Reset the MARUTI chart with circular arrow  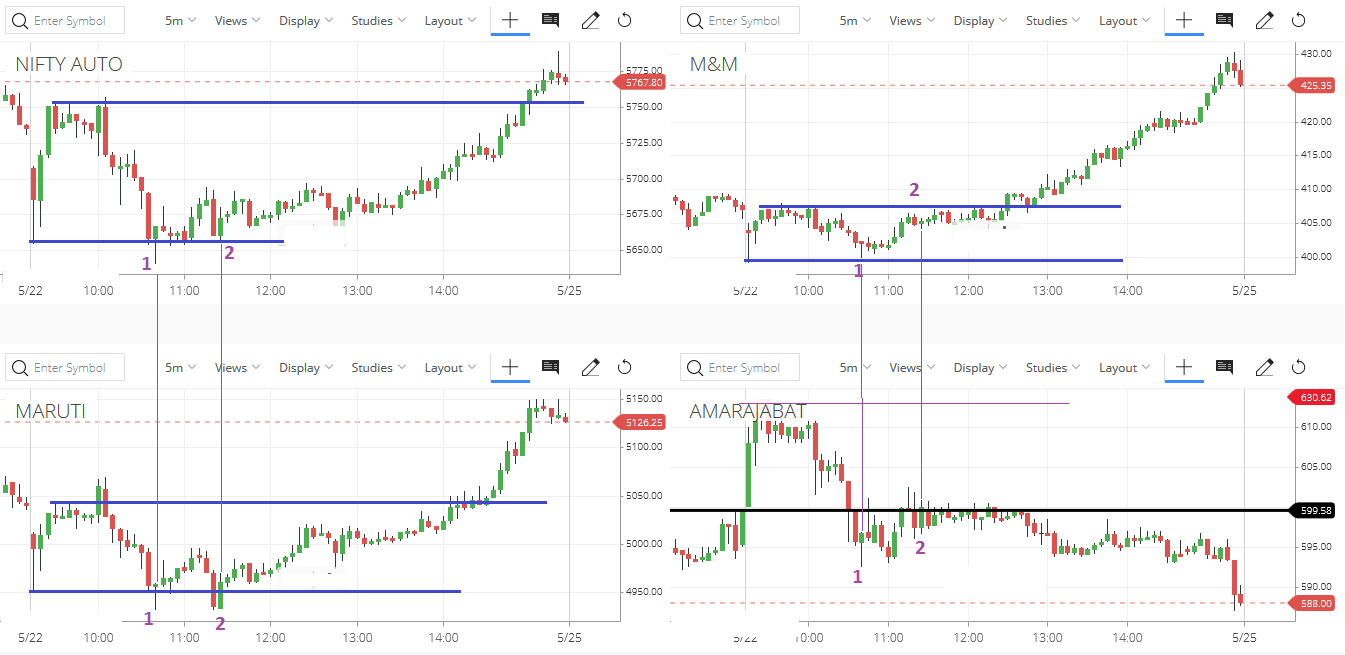[x=625, y=367]
